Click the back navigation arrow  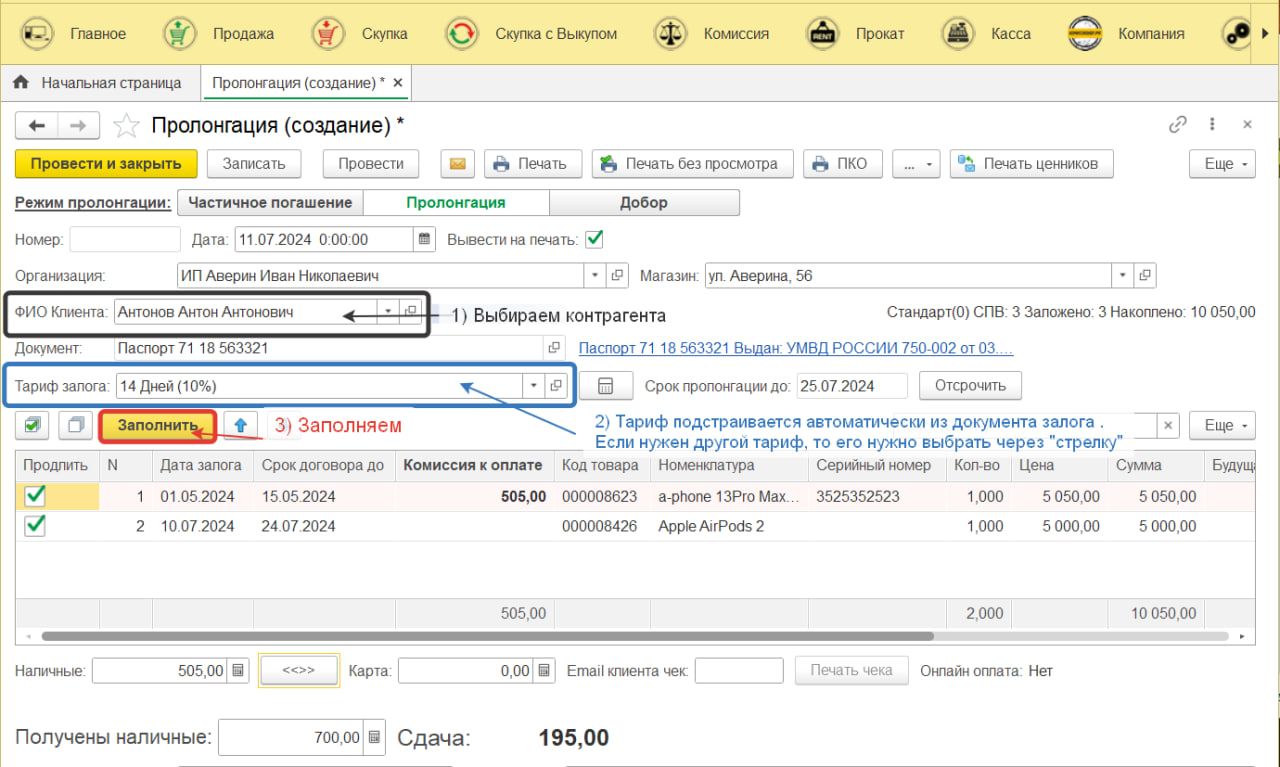click(37, 125)
